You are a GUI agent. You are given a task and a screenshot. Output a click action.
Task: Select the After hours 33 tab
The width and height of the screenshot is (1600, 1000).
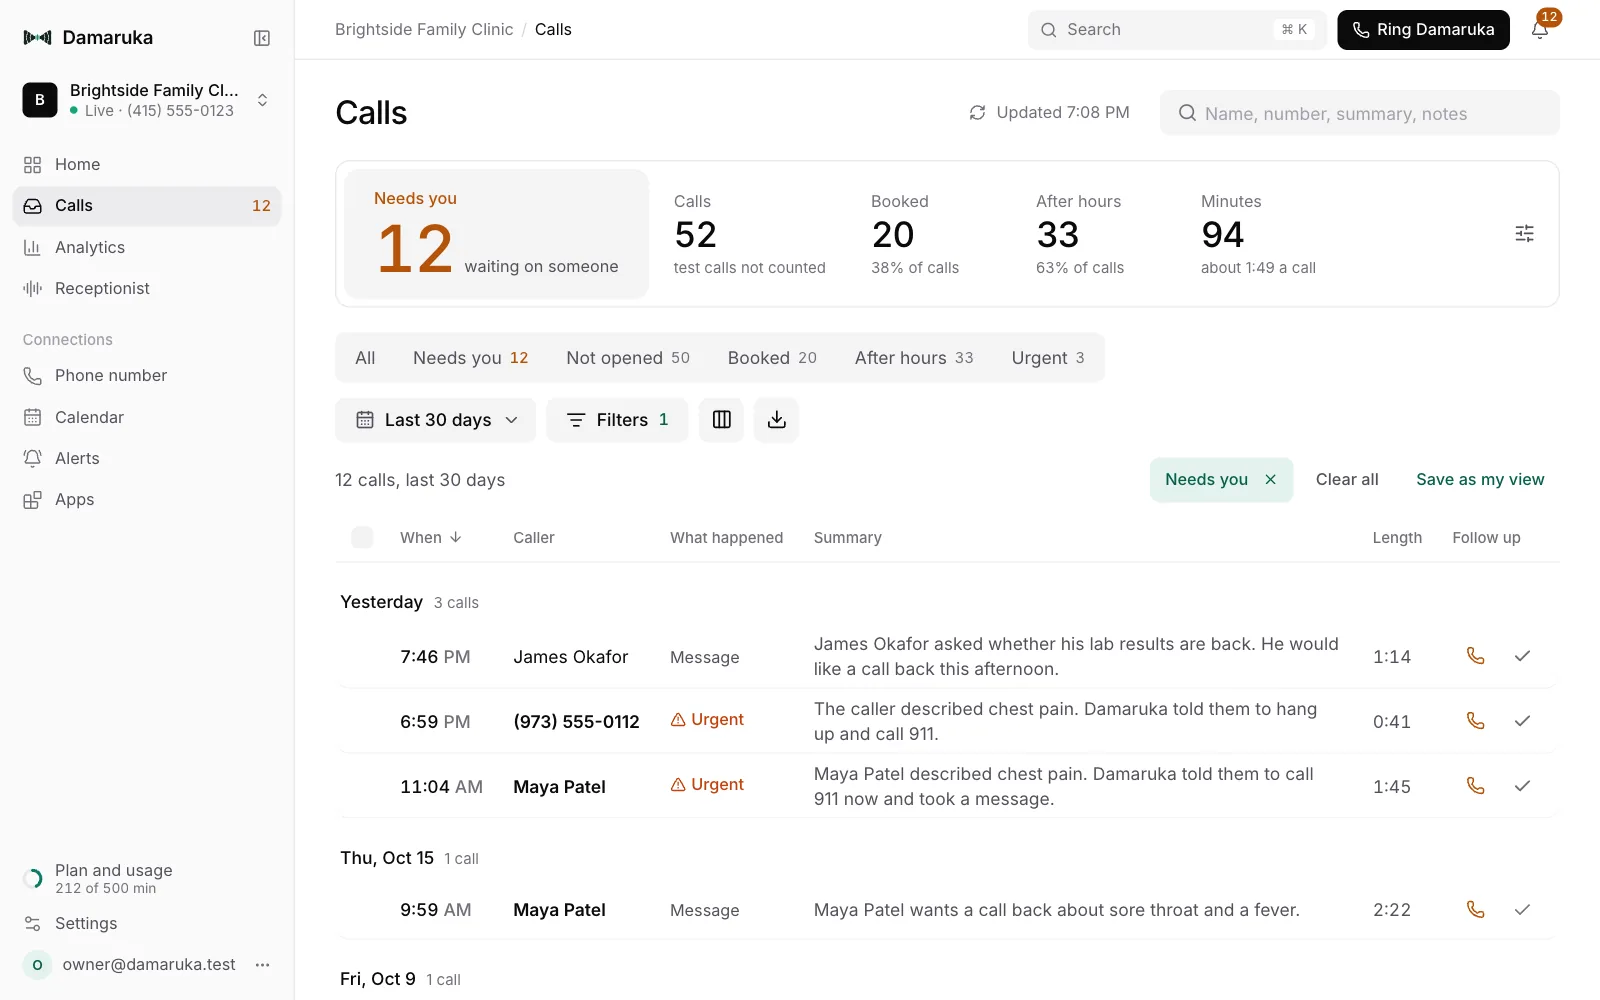click(914, 358)
